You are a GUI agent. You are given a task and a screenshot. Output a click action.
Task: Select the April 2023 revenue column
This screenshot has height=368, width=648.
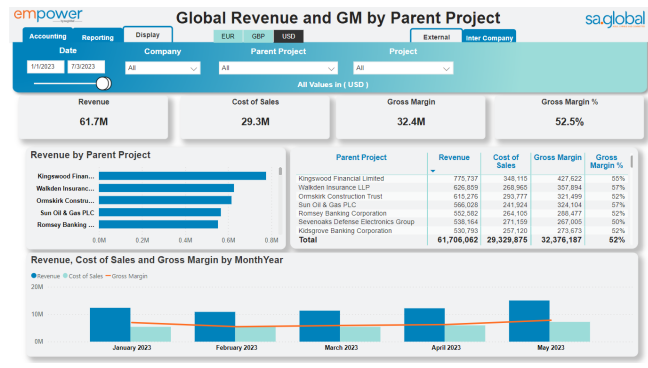tap(424, 325)
